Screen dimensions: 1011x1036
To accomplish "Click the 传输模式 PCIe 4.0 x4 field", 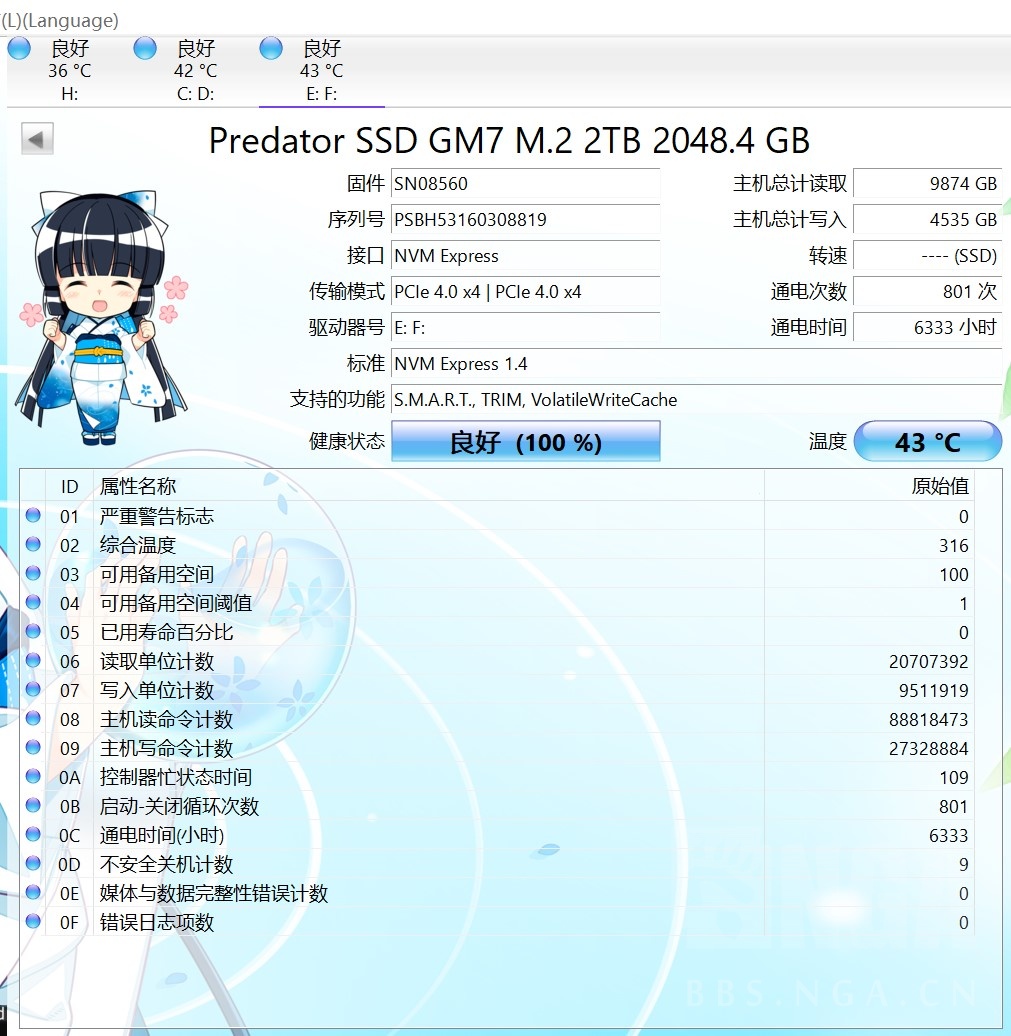I will point(525,292).
